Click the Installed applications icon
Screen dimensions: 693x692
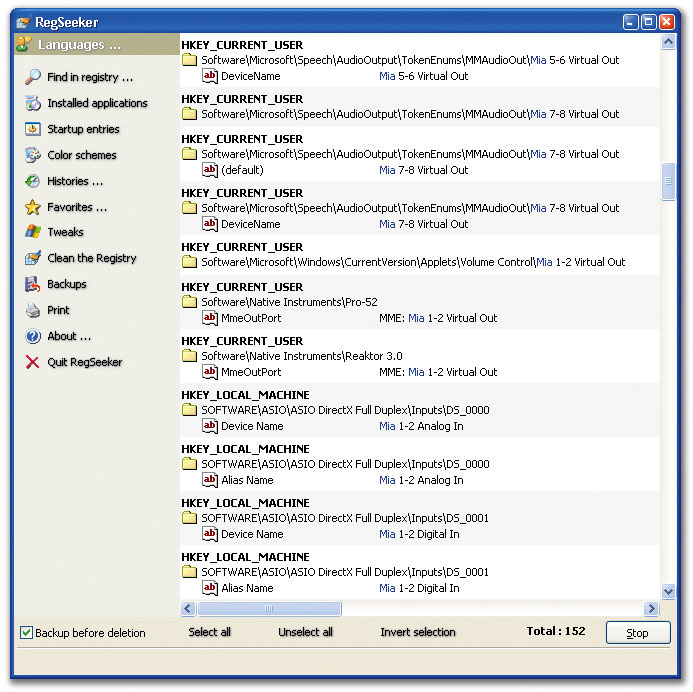click(x=33, y=103)
